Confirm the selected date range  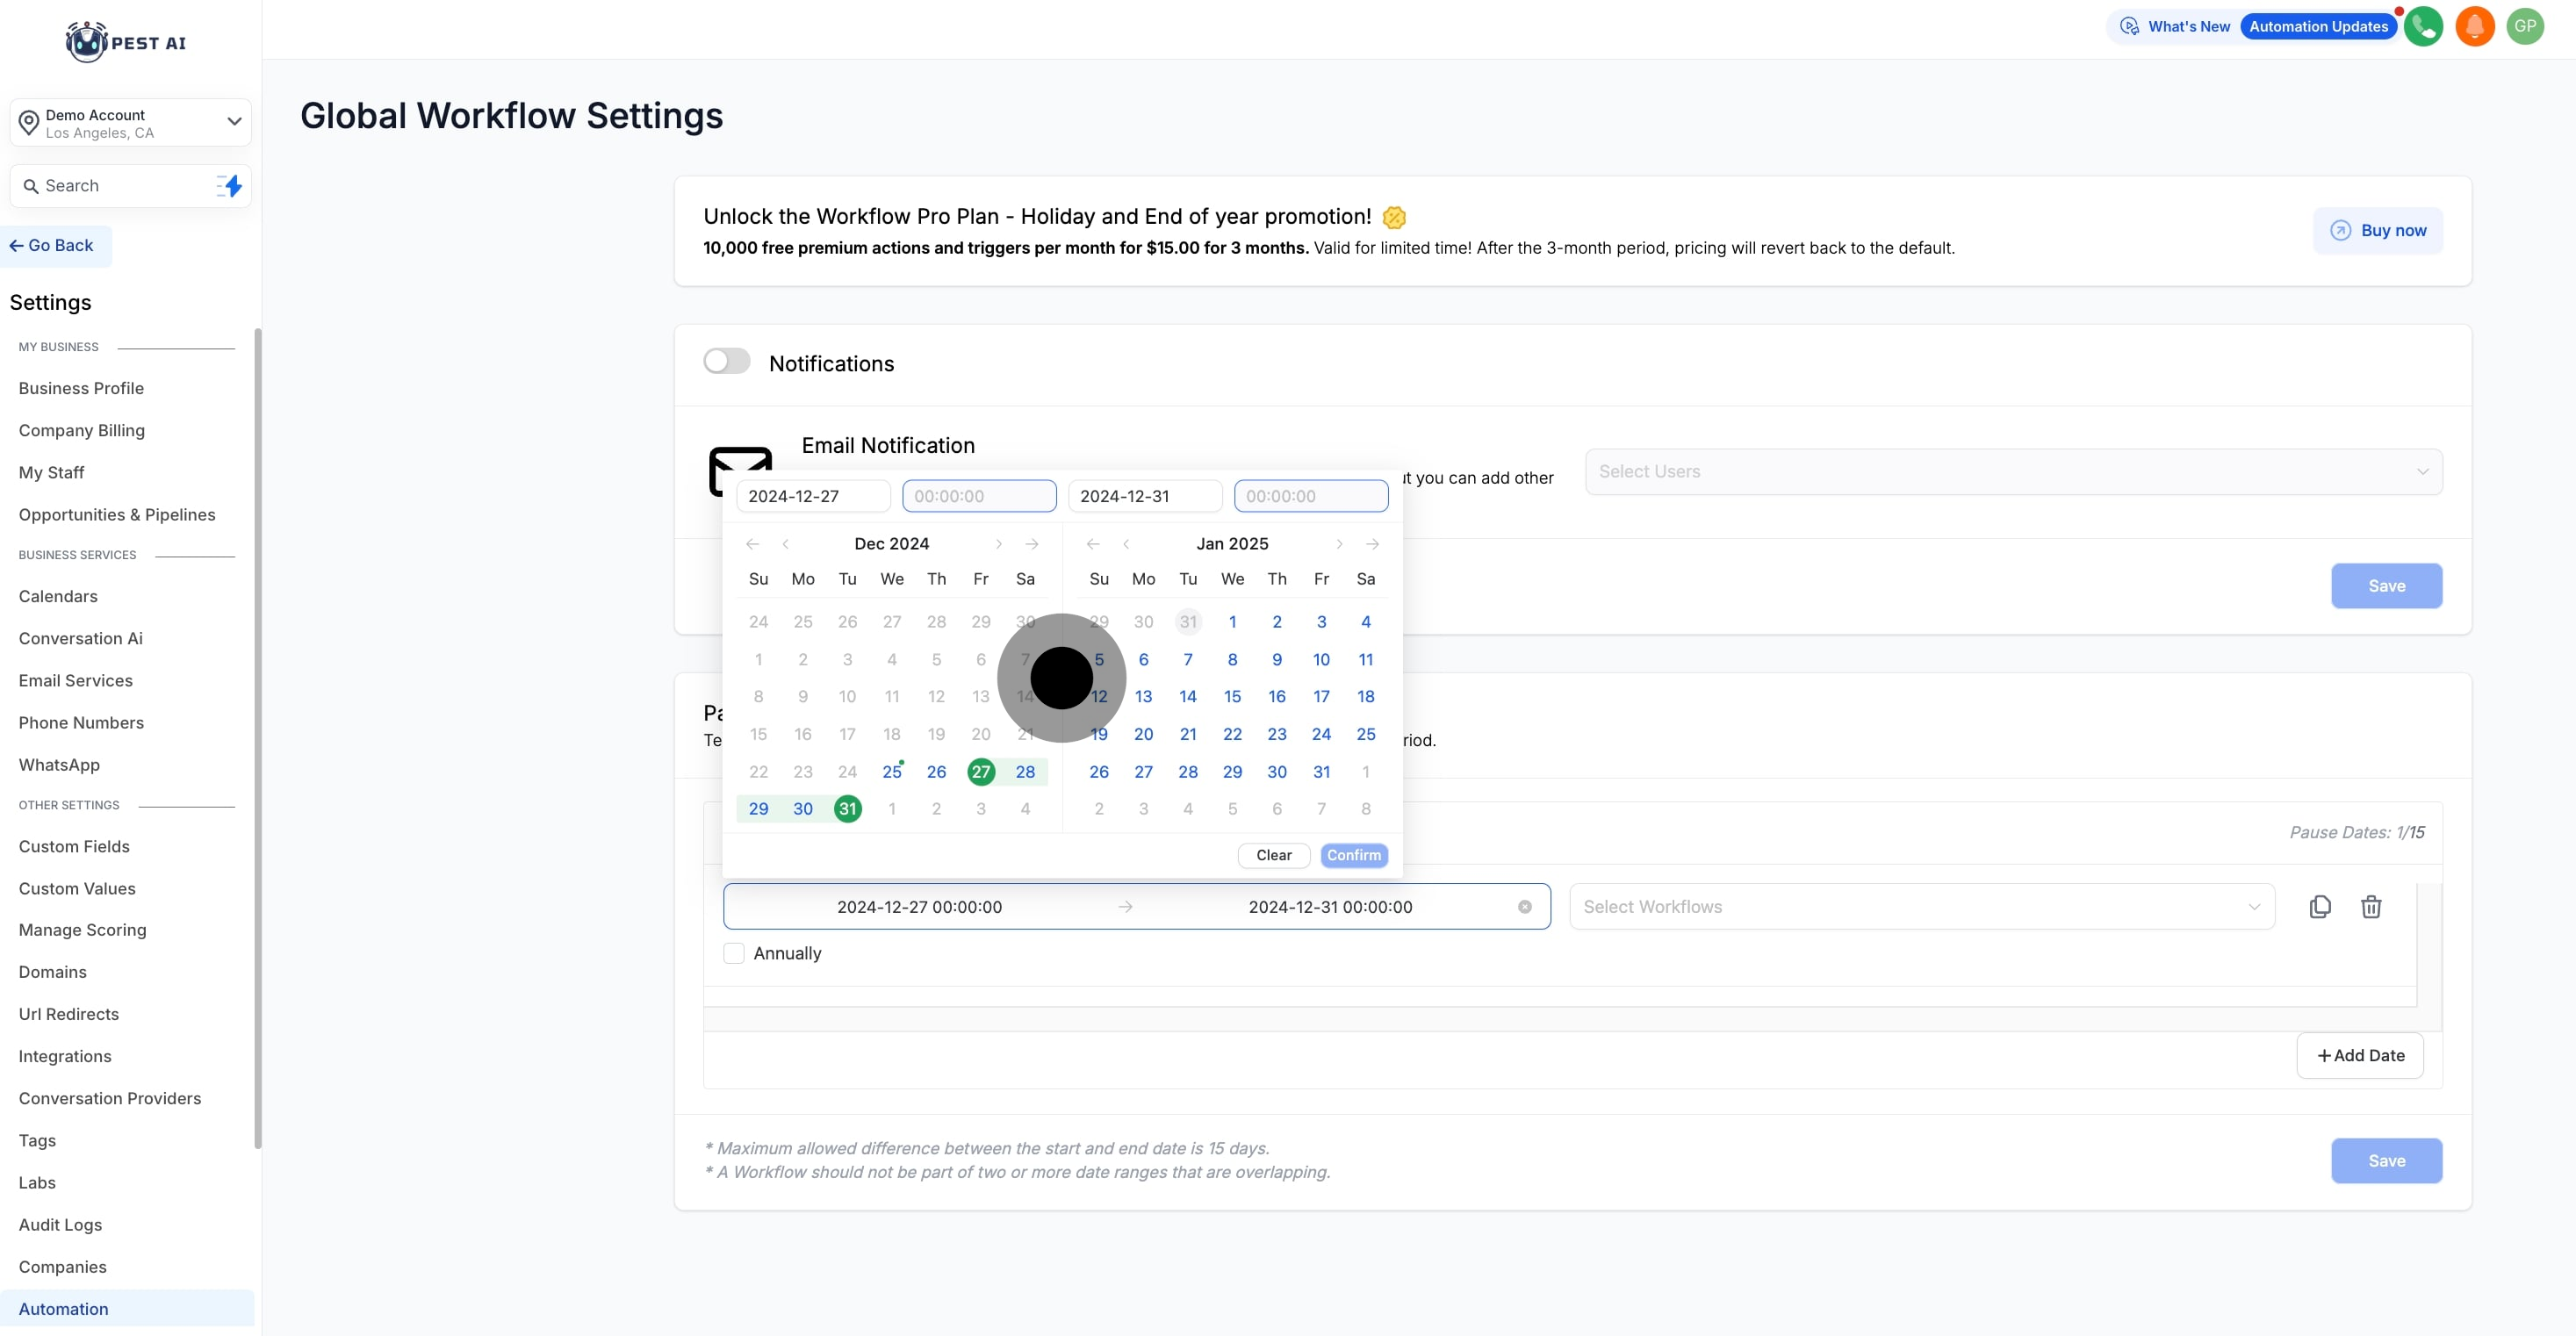point(1353,855)
